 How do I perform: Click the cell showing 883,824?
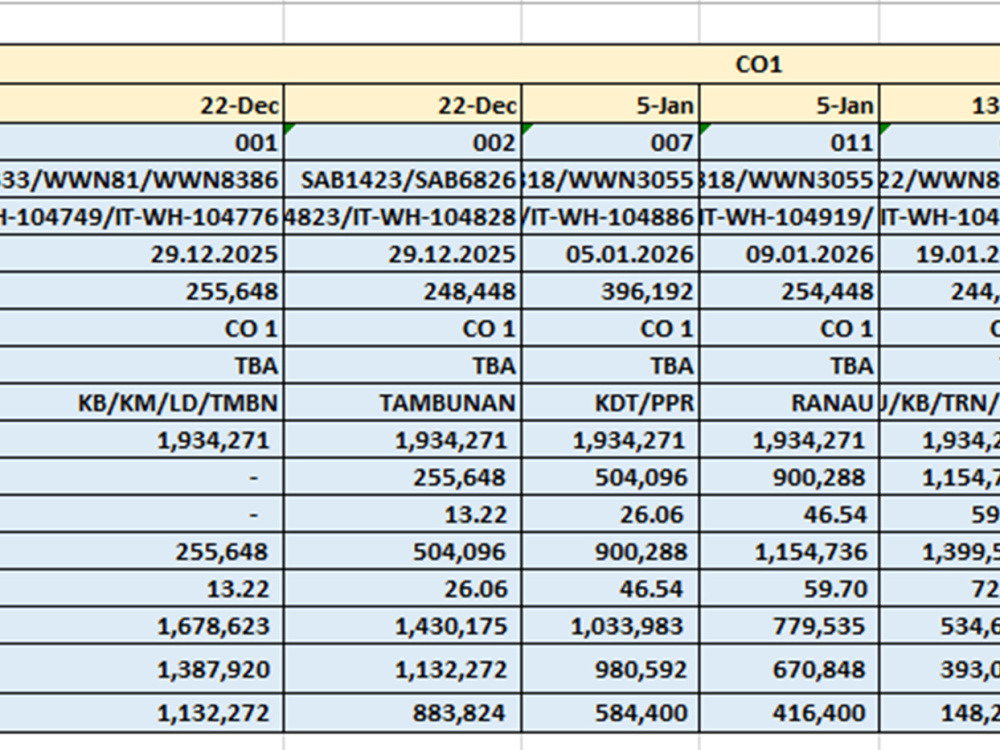(402, 712)
